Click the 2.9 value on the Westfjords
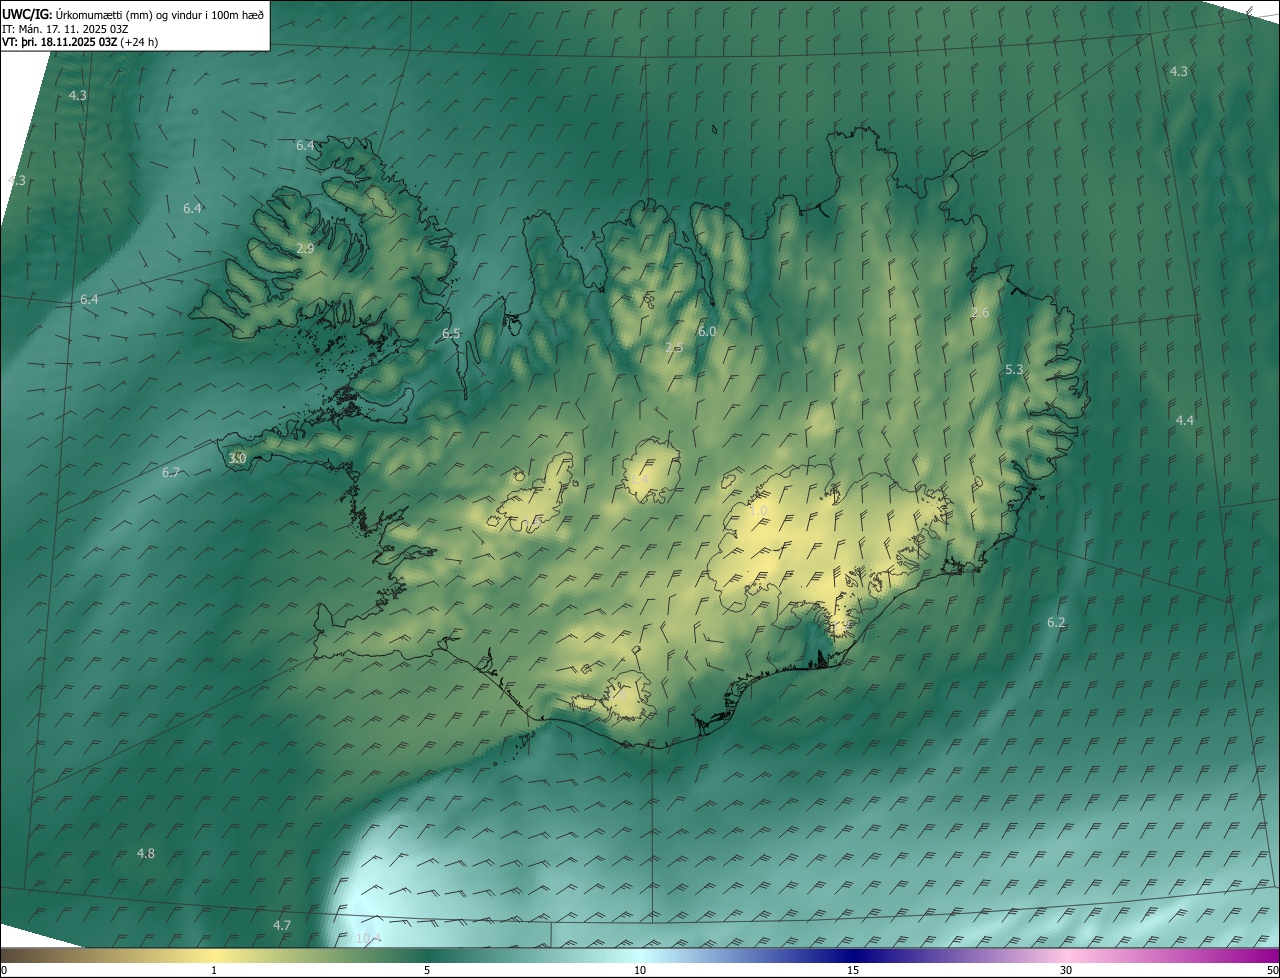 [305, 248]
